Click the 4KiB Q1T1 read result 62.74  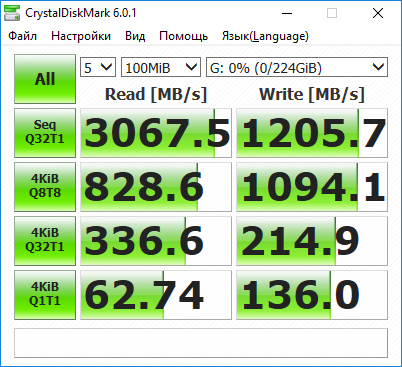[156, 295]
